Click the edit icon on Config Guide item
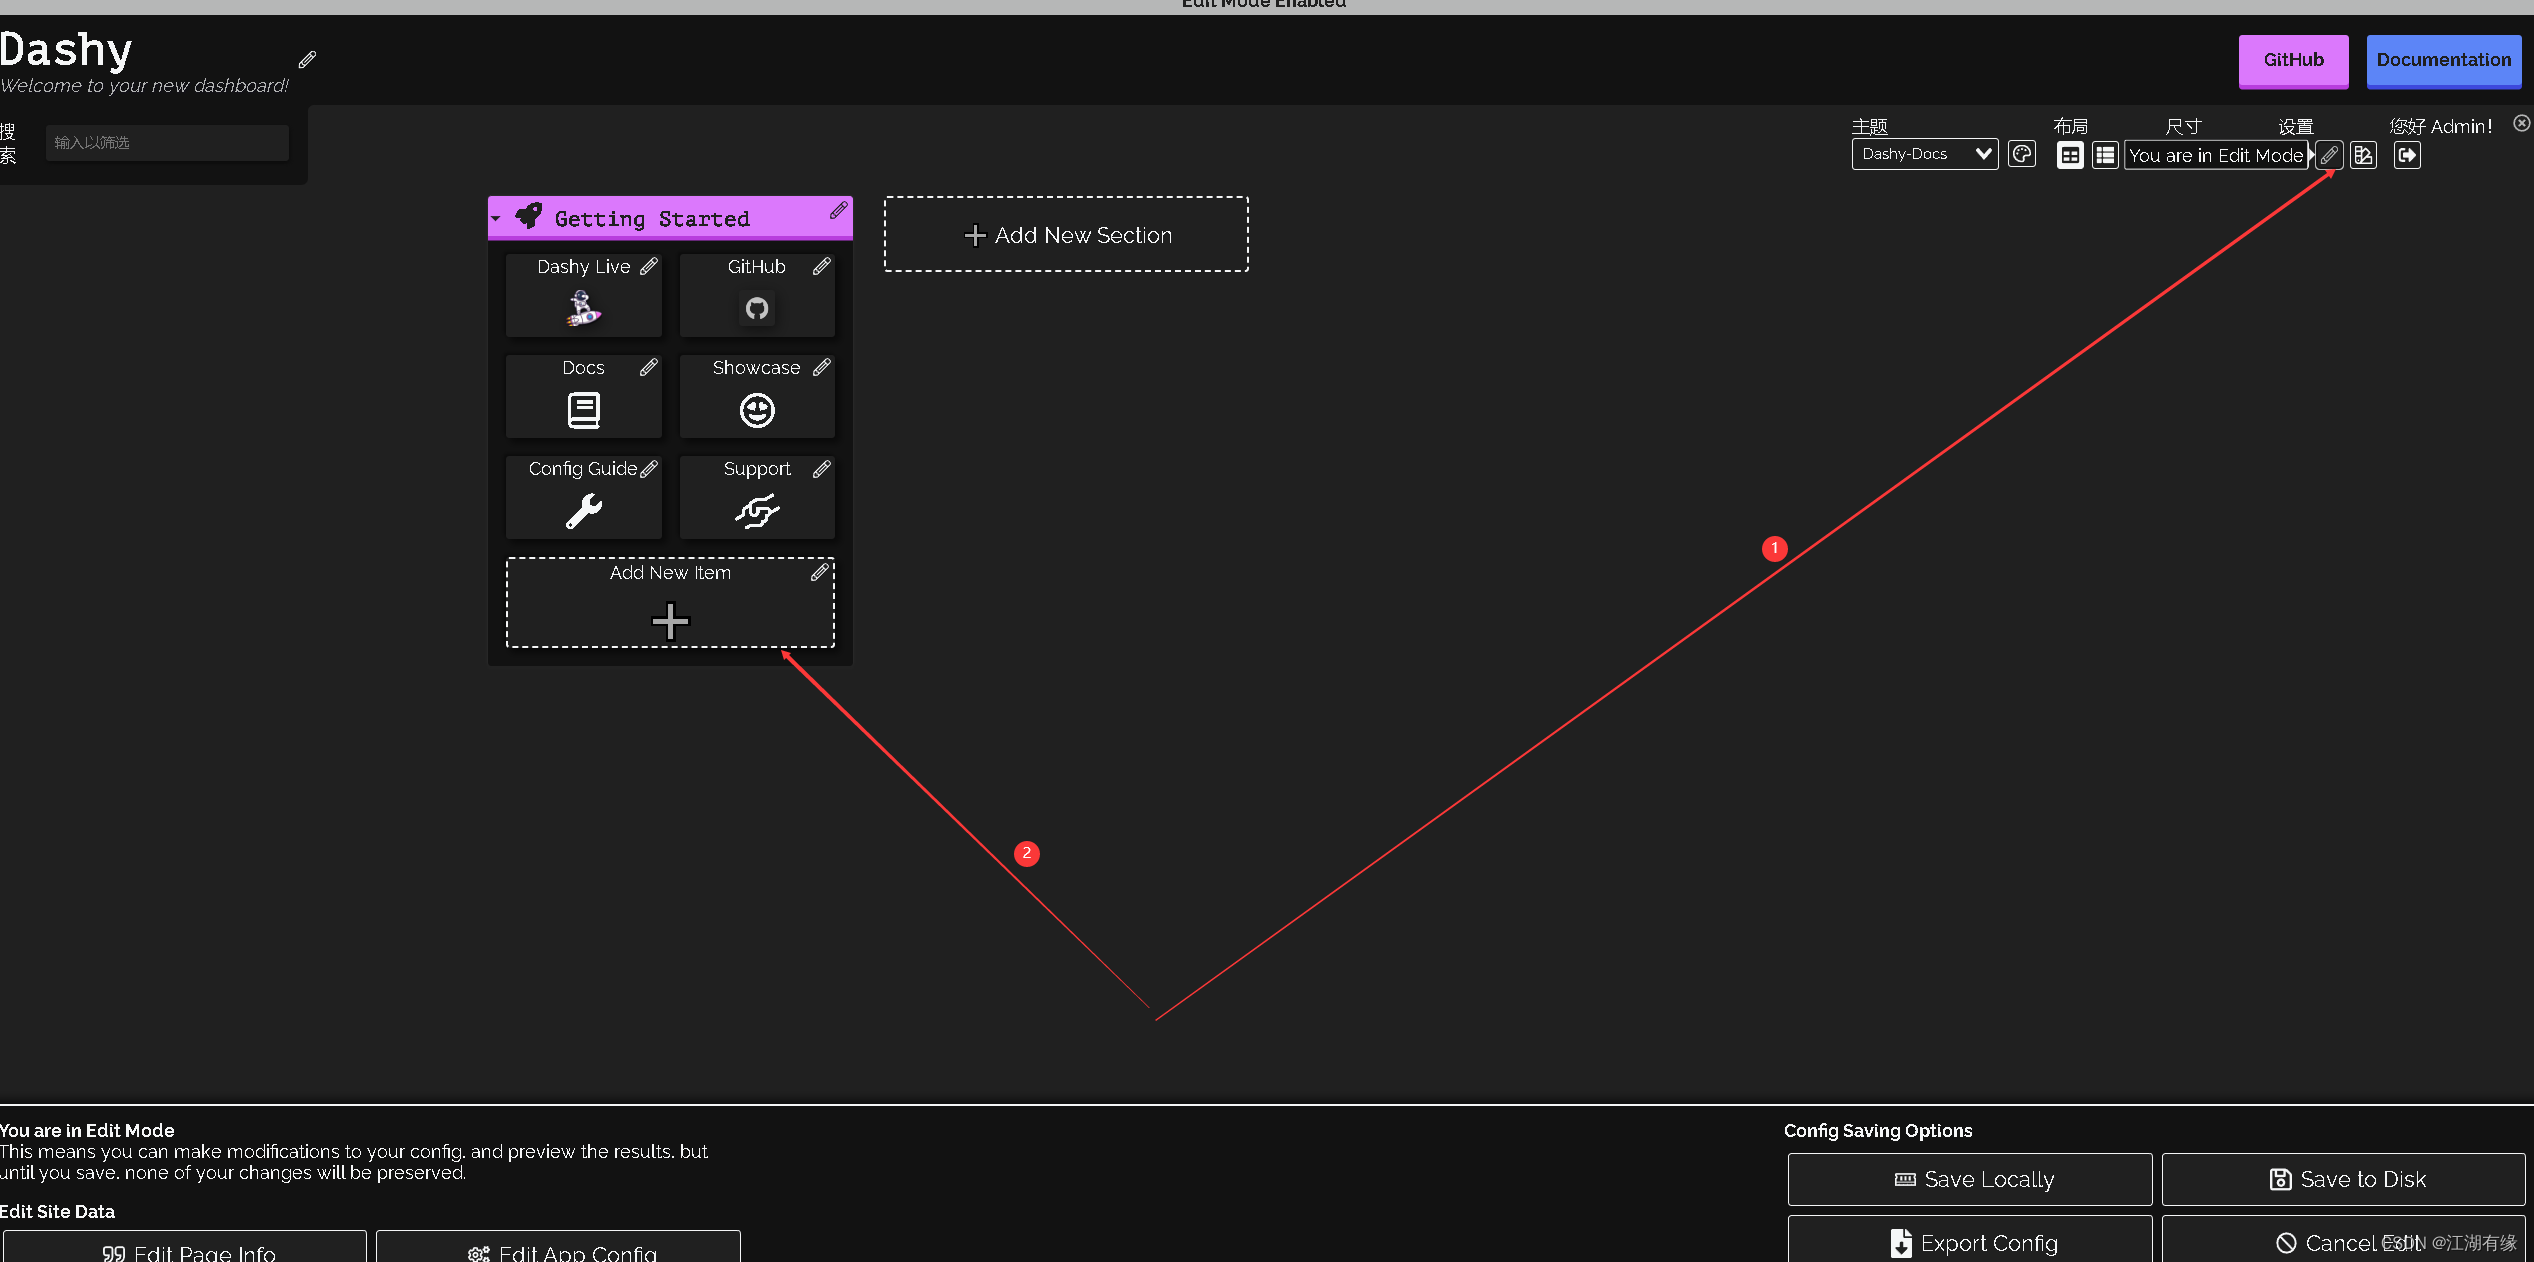The image size is (2534, 1262). pos(650,469)
